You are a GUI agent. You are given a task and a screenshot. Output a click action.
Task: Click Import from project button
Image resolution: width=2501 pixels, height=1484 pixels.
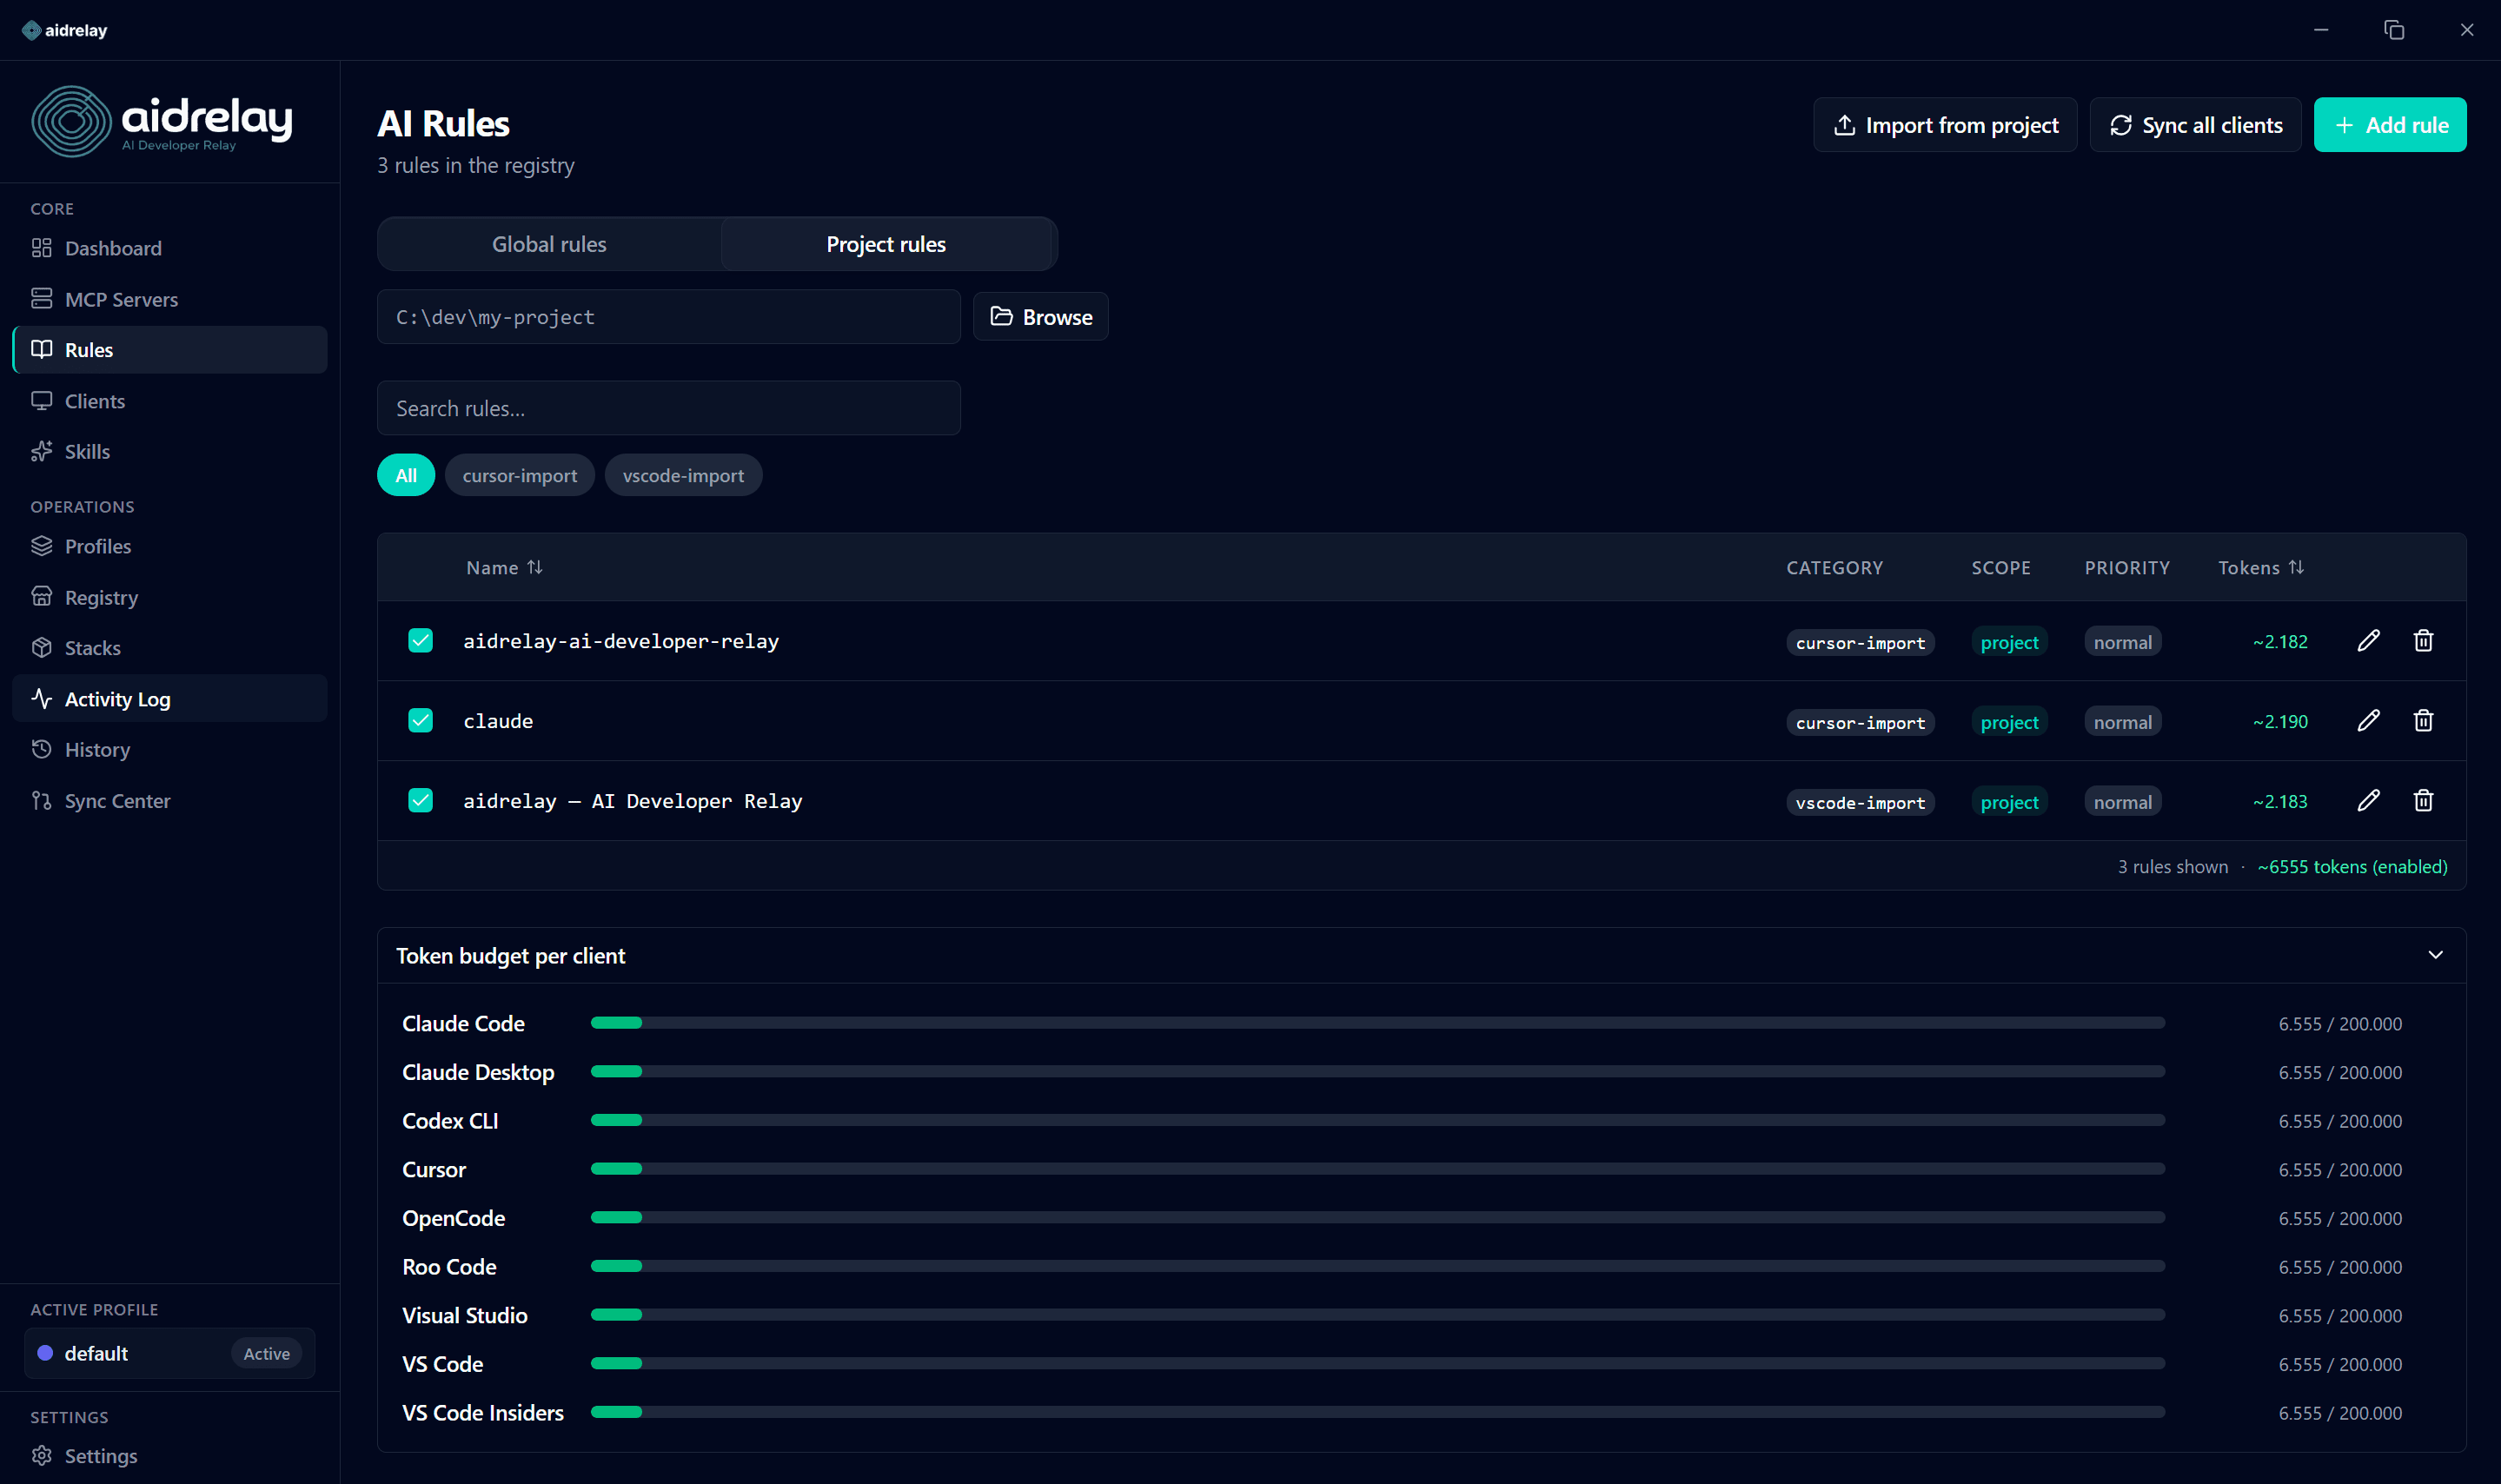pyautogui.click(x=1944, y=125)
